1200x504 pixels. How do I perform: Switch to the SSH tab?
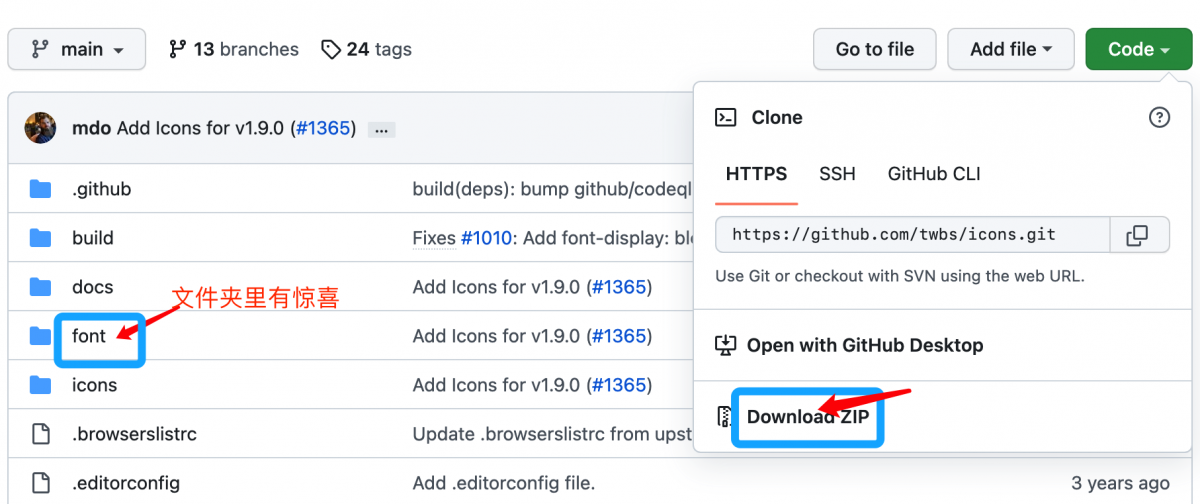point(837,174)
